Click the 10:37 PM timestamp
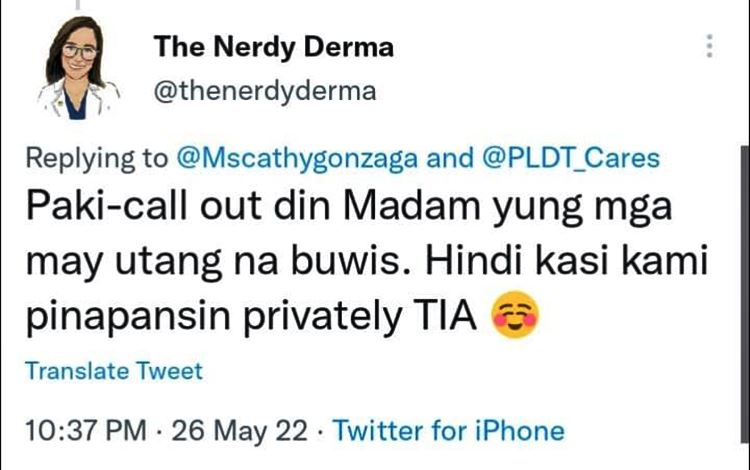The image size is (750, 470). tap(88, 431)
